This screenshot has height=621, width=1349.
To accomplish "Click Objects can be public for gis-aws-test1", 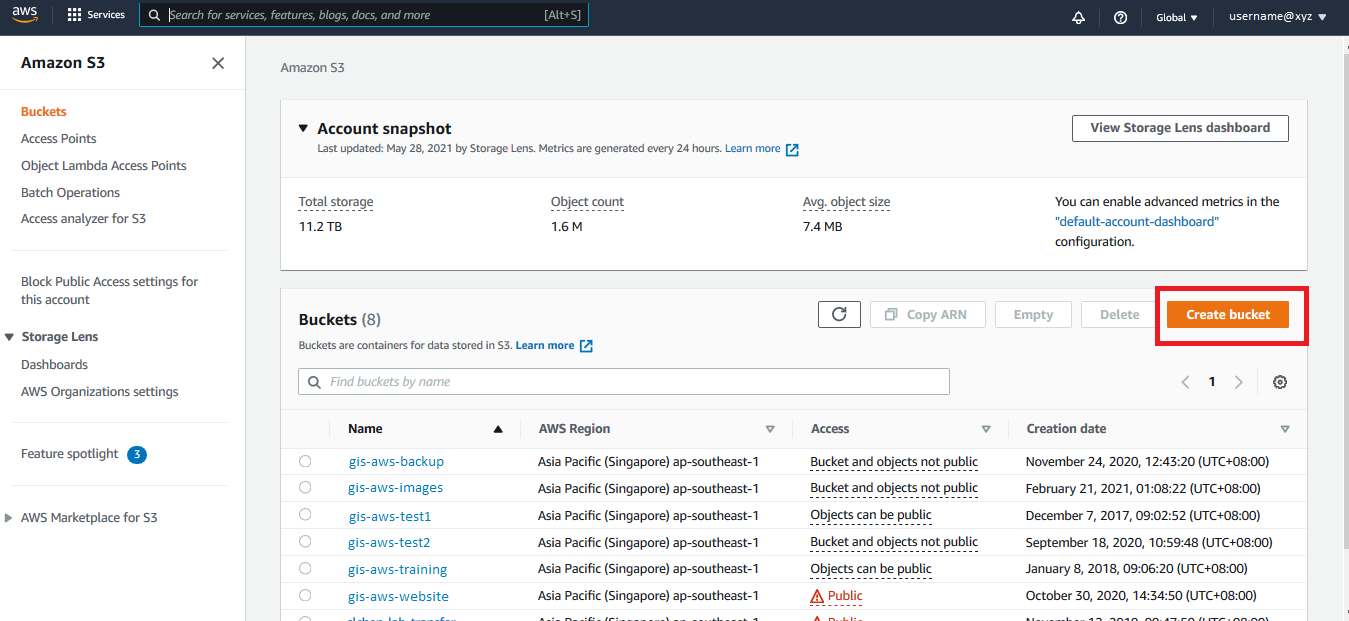I will [x=871, y=515].
